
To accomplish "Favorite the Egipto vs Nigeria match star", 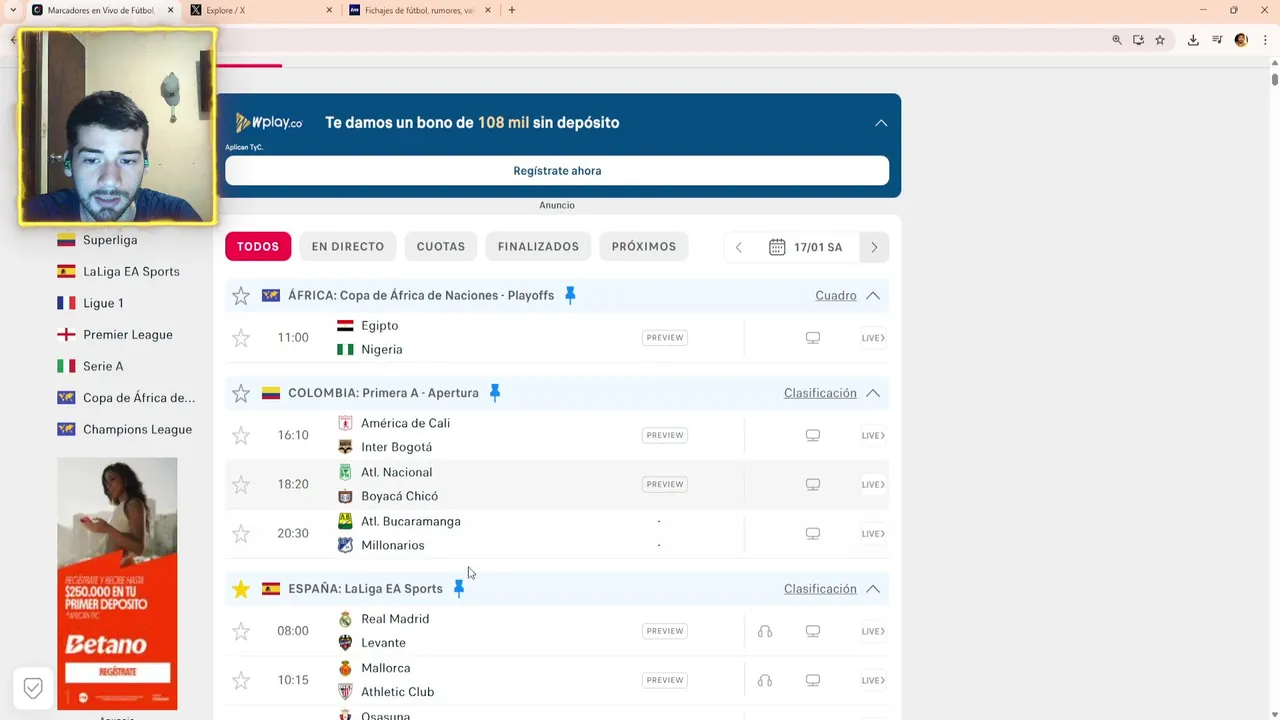I will tap(241, 338).
